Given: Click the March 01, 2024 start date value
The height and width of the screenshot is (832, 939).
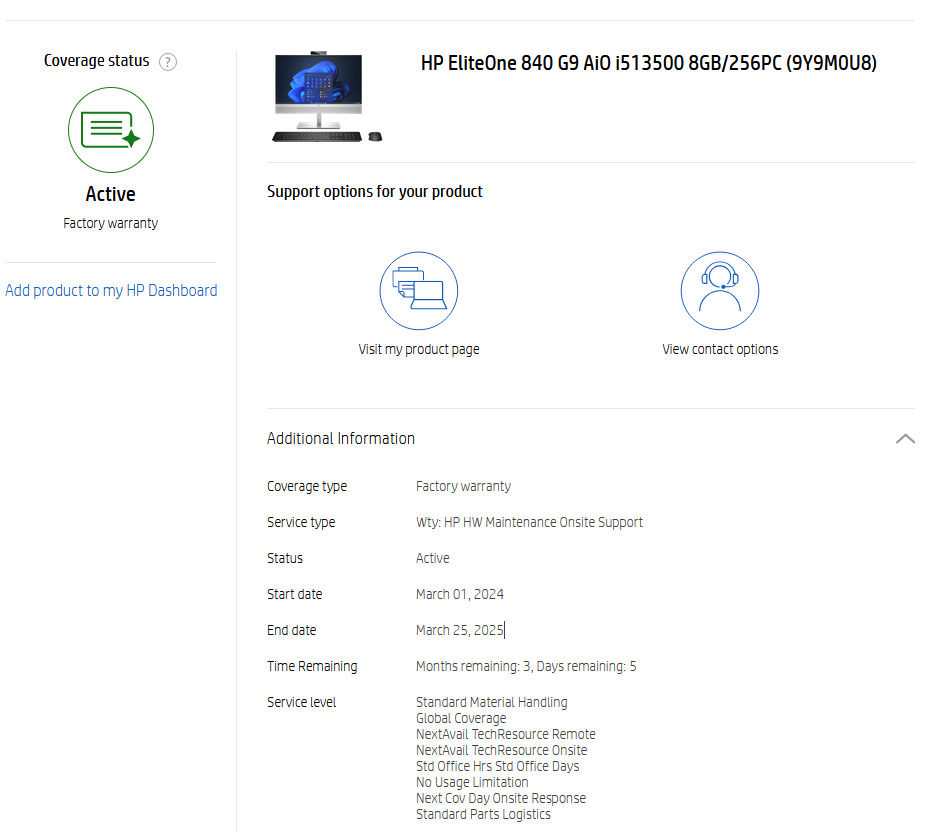Looking at the screenshot, I should (x=459, y=594).
